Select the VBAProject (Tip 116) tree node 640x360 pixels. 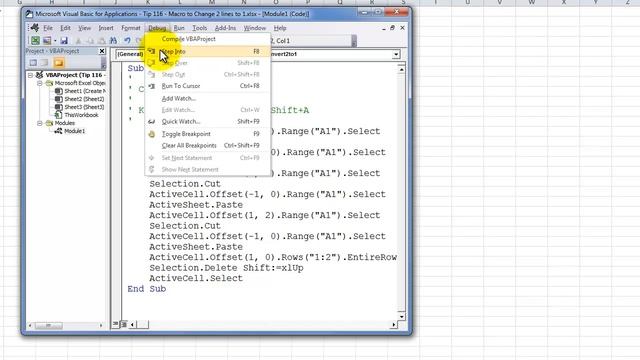pos(75,75)
